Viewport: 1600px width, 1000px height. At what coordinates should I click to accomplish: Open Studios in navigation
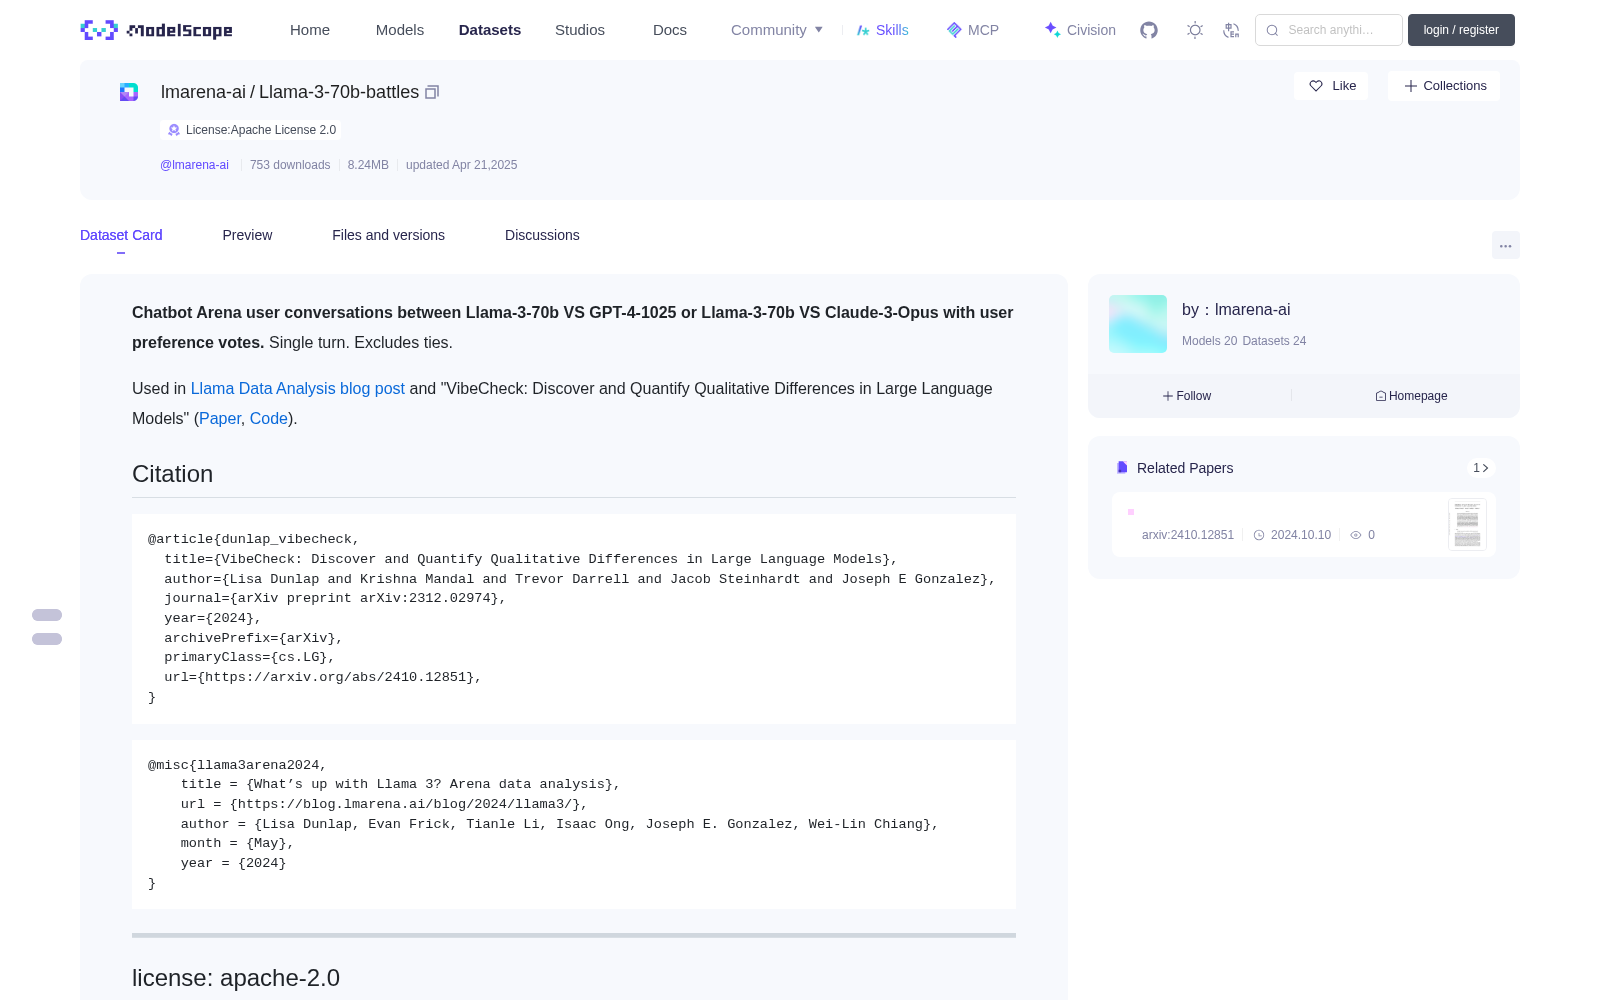[580, 30]
